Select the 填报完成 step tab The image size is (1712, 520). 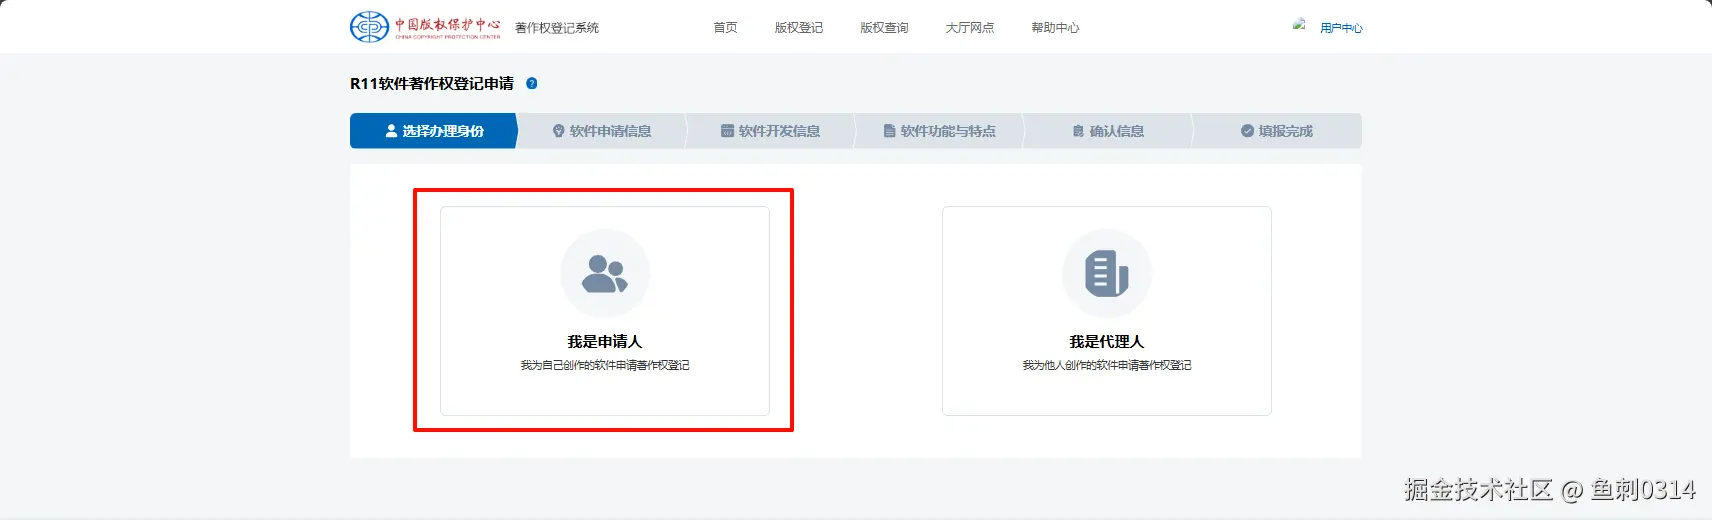tap(1277, 131)
